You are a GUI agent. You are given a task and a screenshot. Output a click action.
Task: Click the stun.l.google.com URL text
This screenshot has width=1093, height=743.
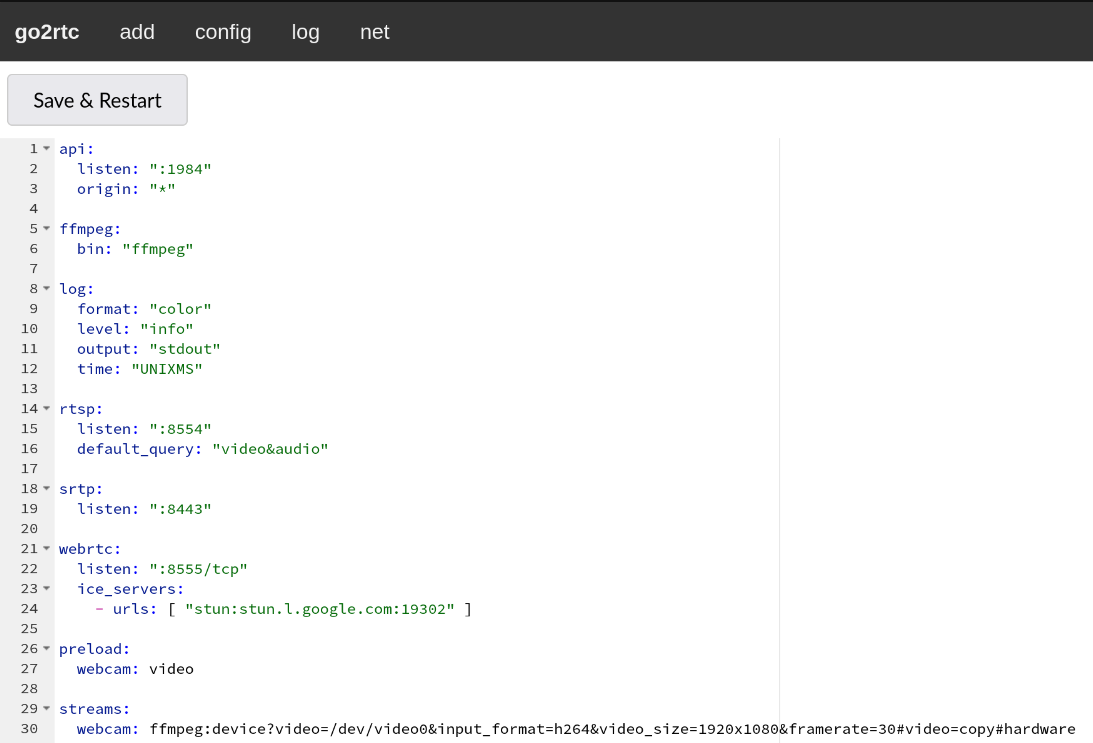pyautogui.click(x=320, y=608)
